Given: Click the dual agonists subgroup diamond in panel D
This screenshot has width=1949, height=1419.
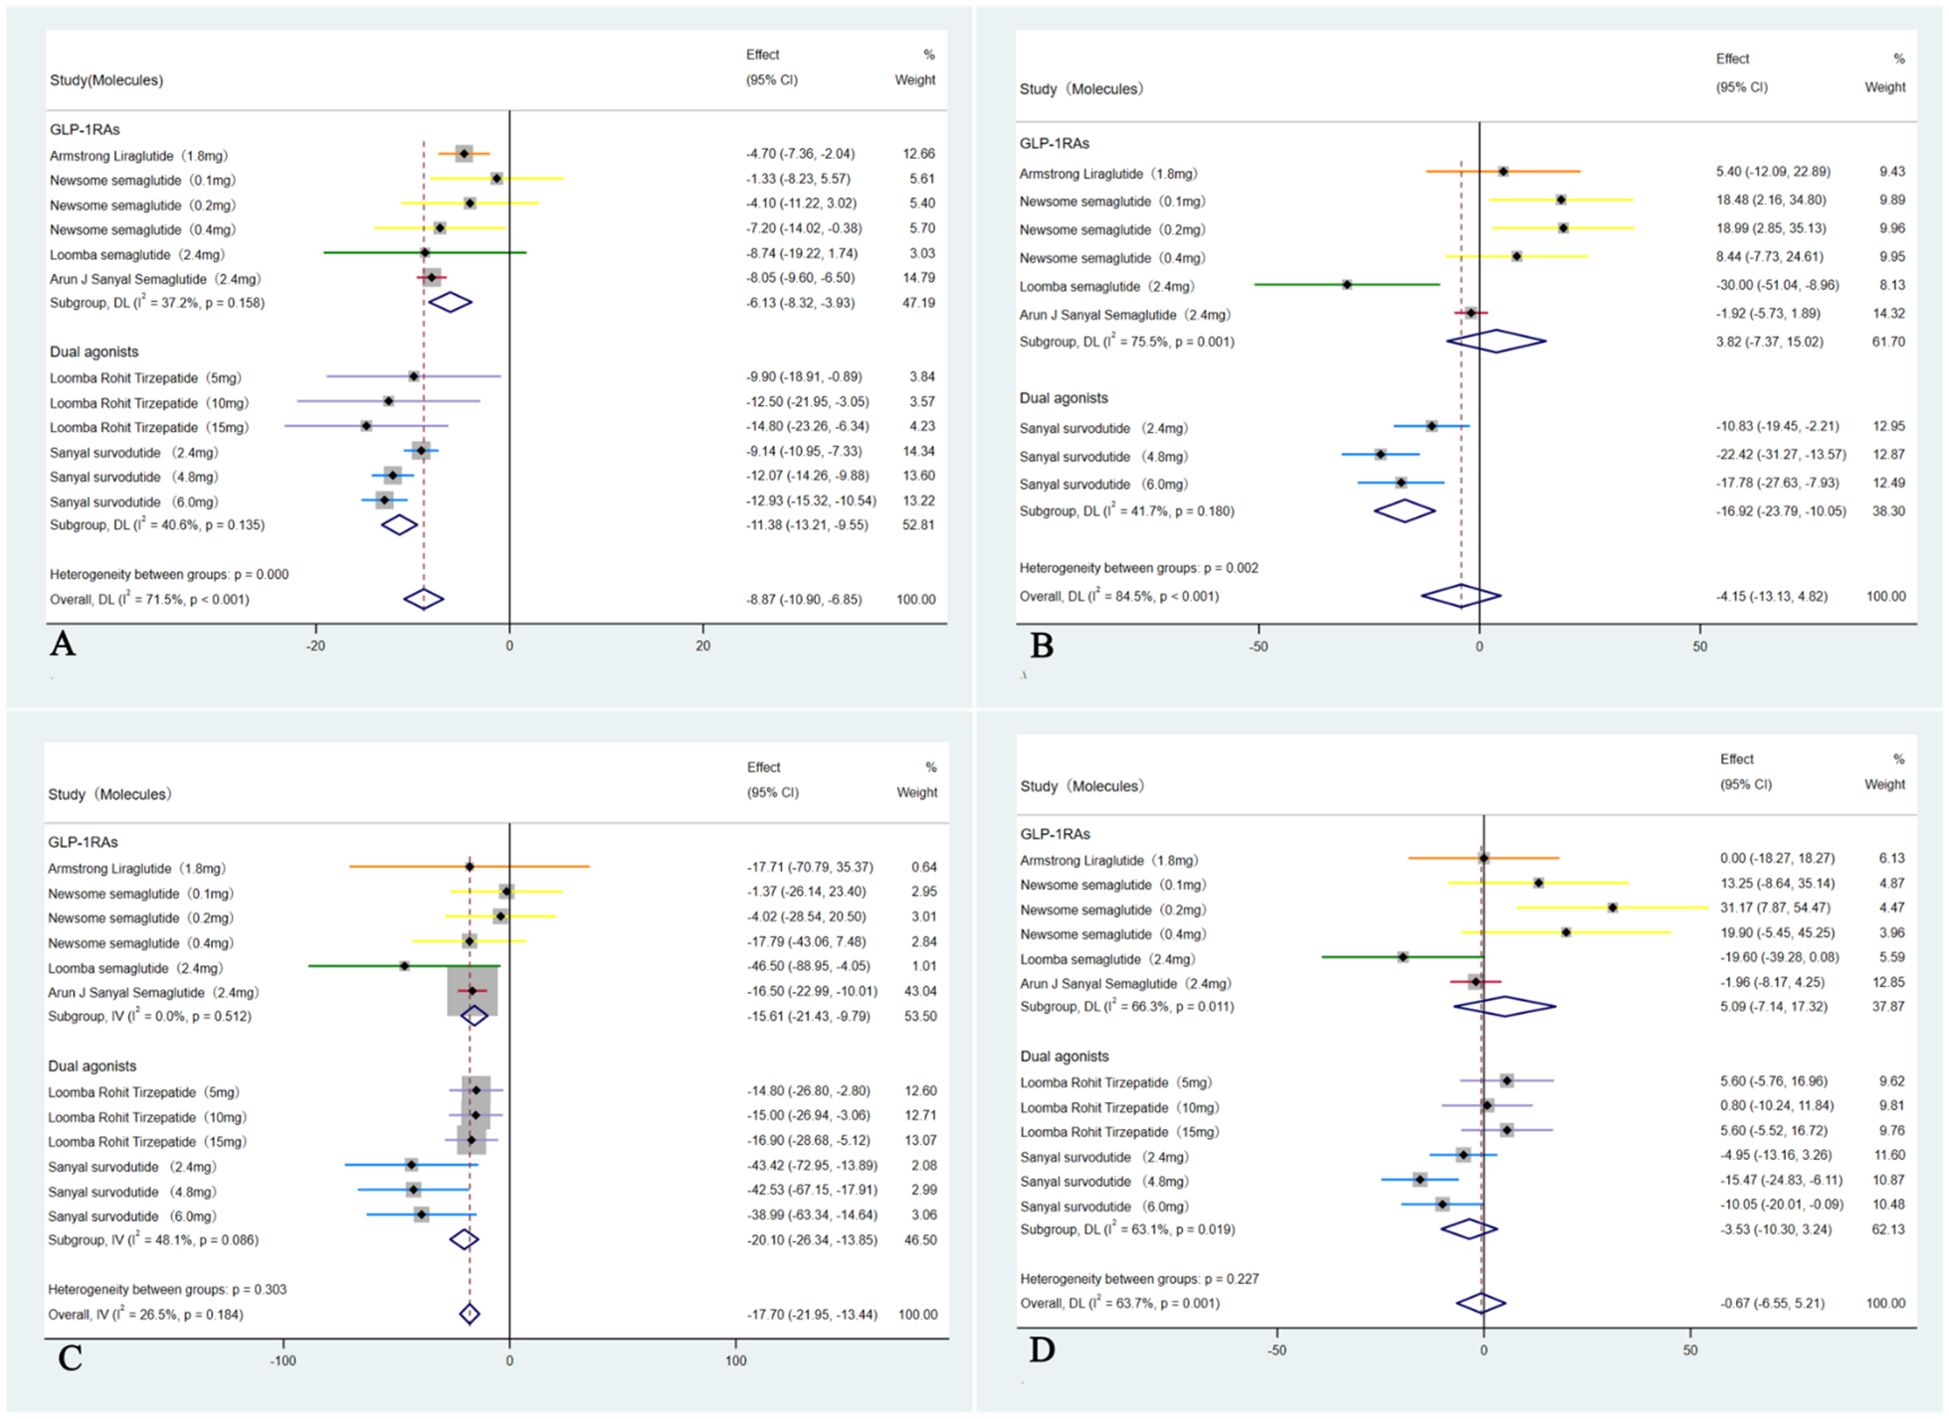Looking at the screenshot, I should coord(1468,1229).
